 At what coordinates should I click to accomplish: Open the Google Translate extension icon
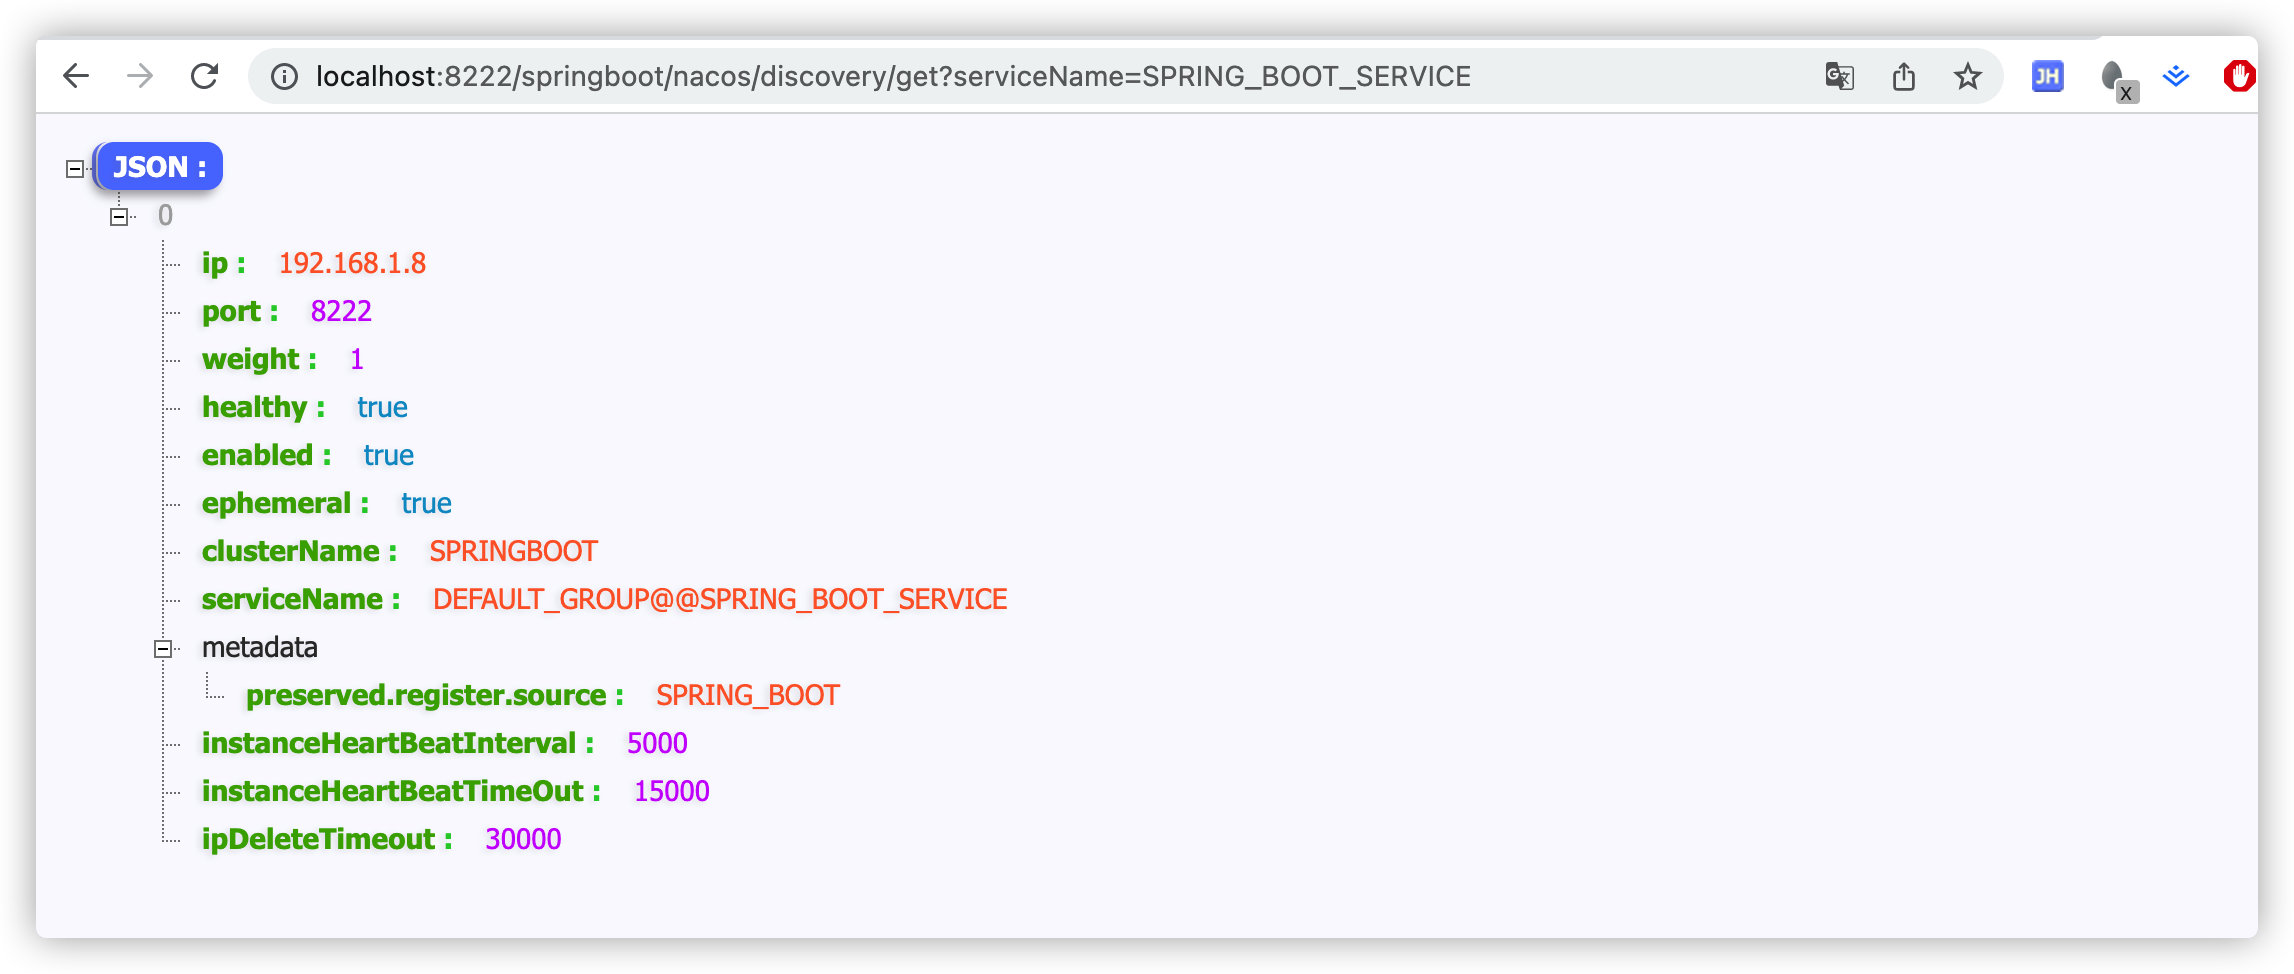[x=1840, y=75]
